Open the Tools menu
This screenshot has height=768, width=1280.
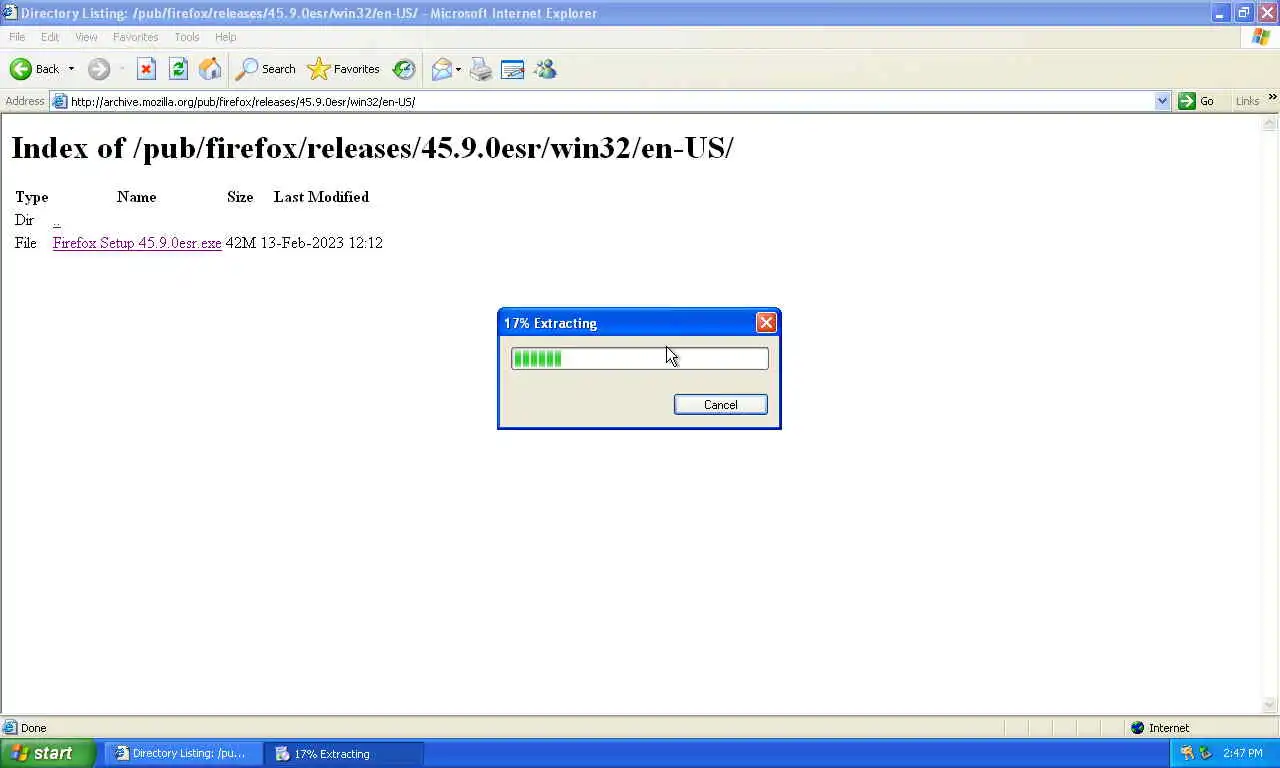click(x=187, y=37)
